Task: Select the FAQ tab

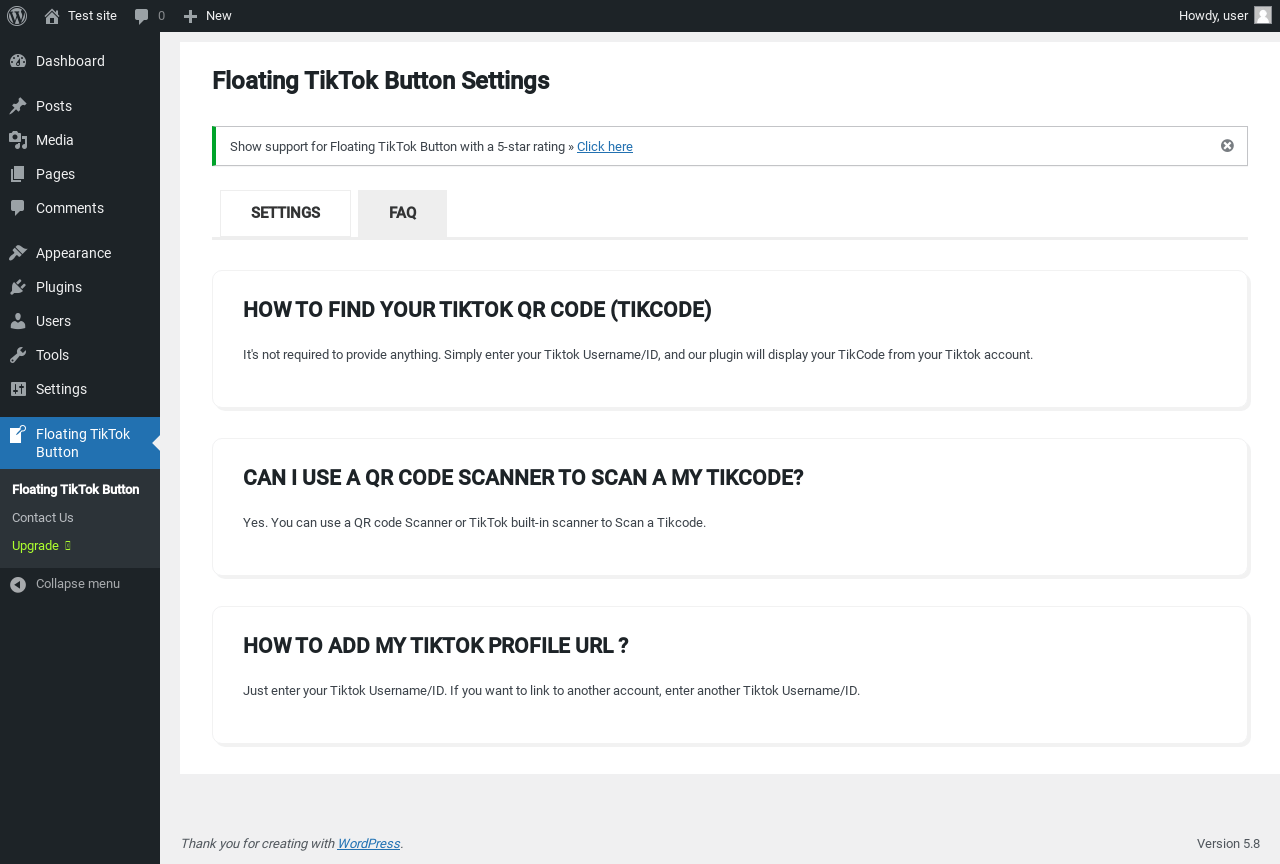Action: (x=402, y=213)
